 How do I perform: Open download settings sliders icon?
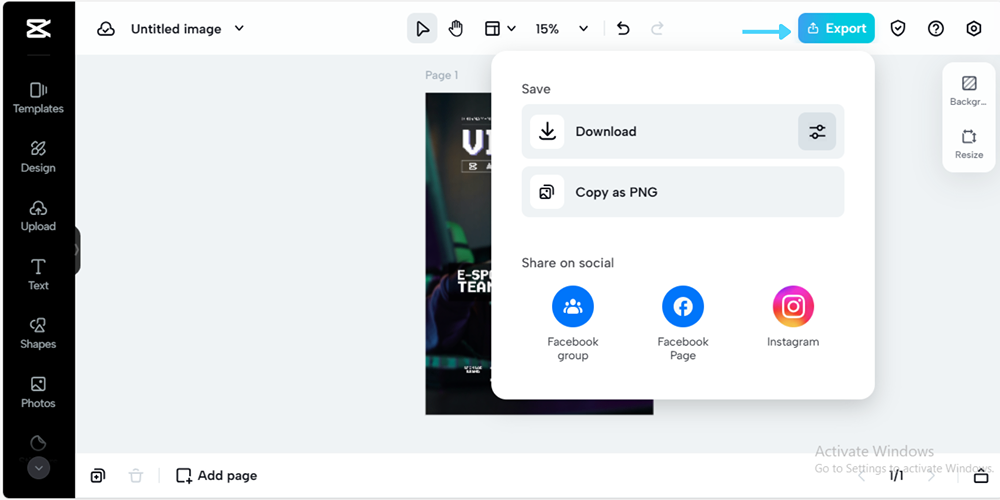(817, 131)
